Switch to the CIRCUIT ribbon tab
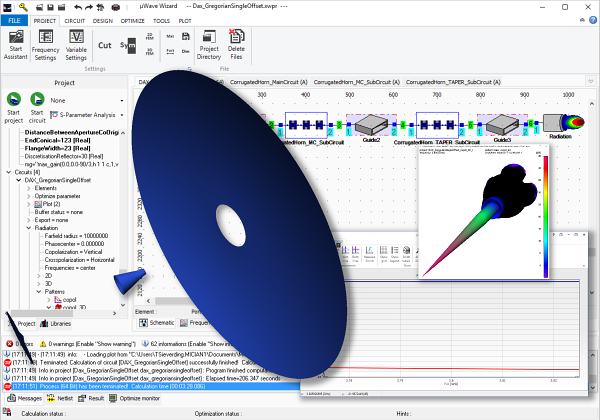 [76, 19]
